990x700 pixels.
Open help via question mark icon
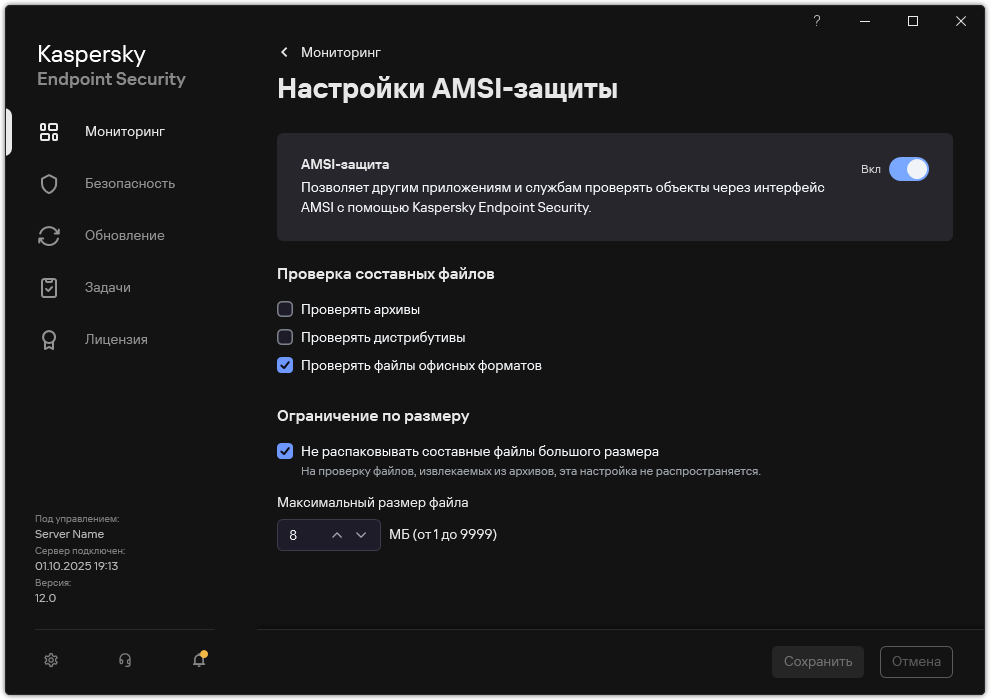[816, 21]
